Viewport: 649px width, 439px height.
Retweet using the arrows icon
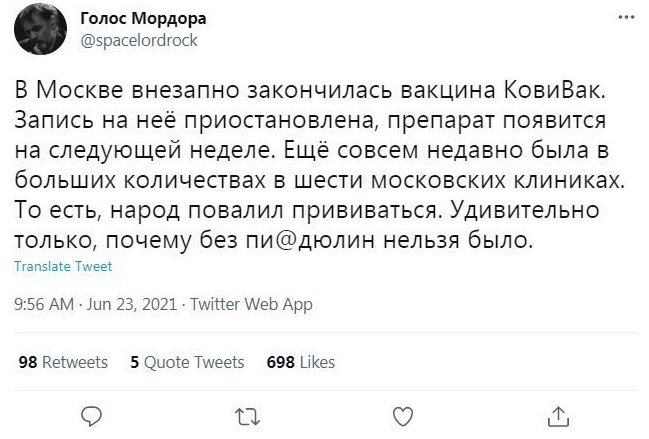245,414
